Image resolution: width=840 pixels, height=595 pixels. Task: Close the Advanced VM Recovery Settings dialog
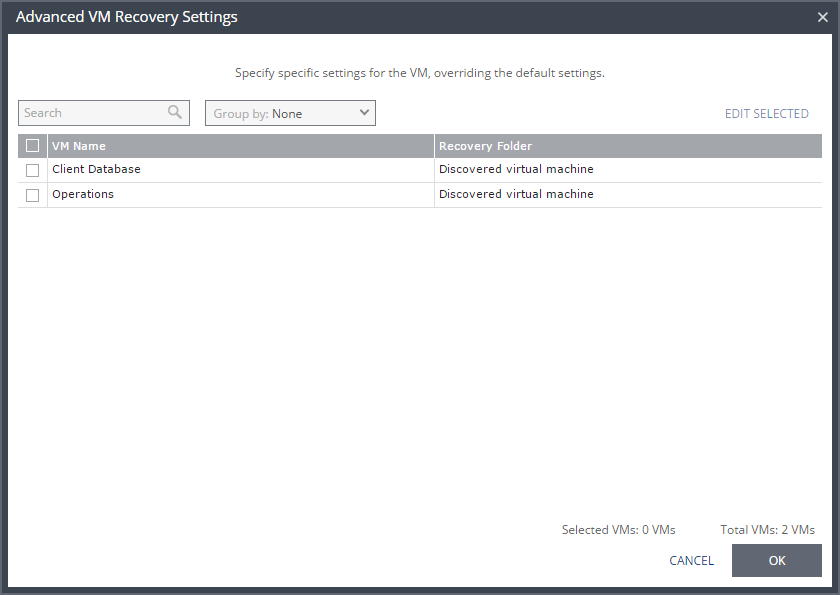click(x=822, y=17)
